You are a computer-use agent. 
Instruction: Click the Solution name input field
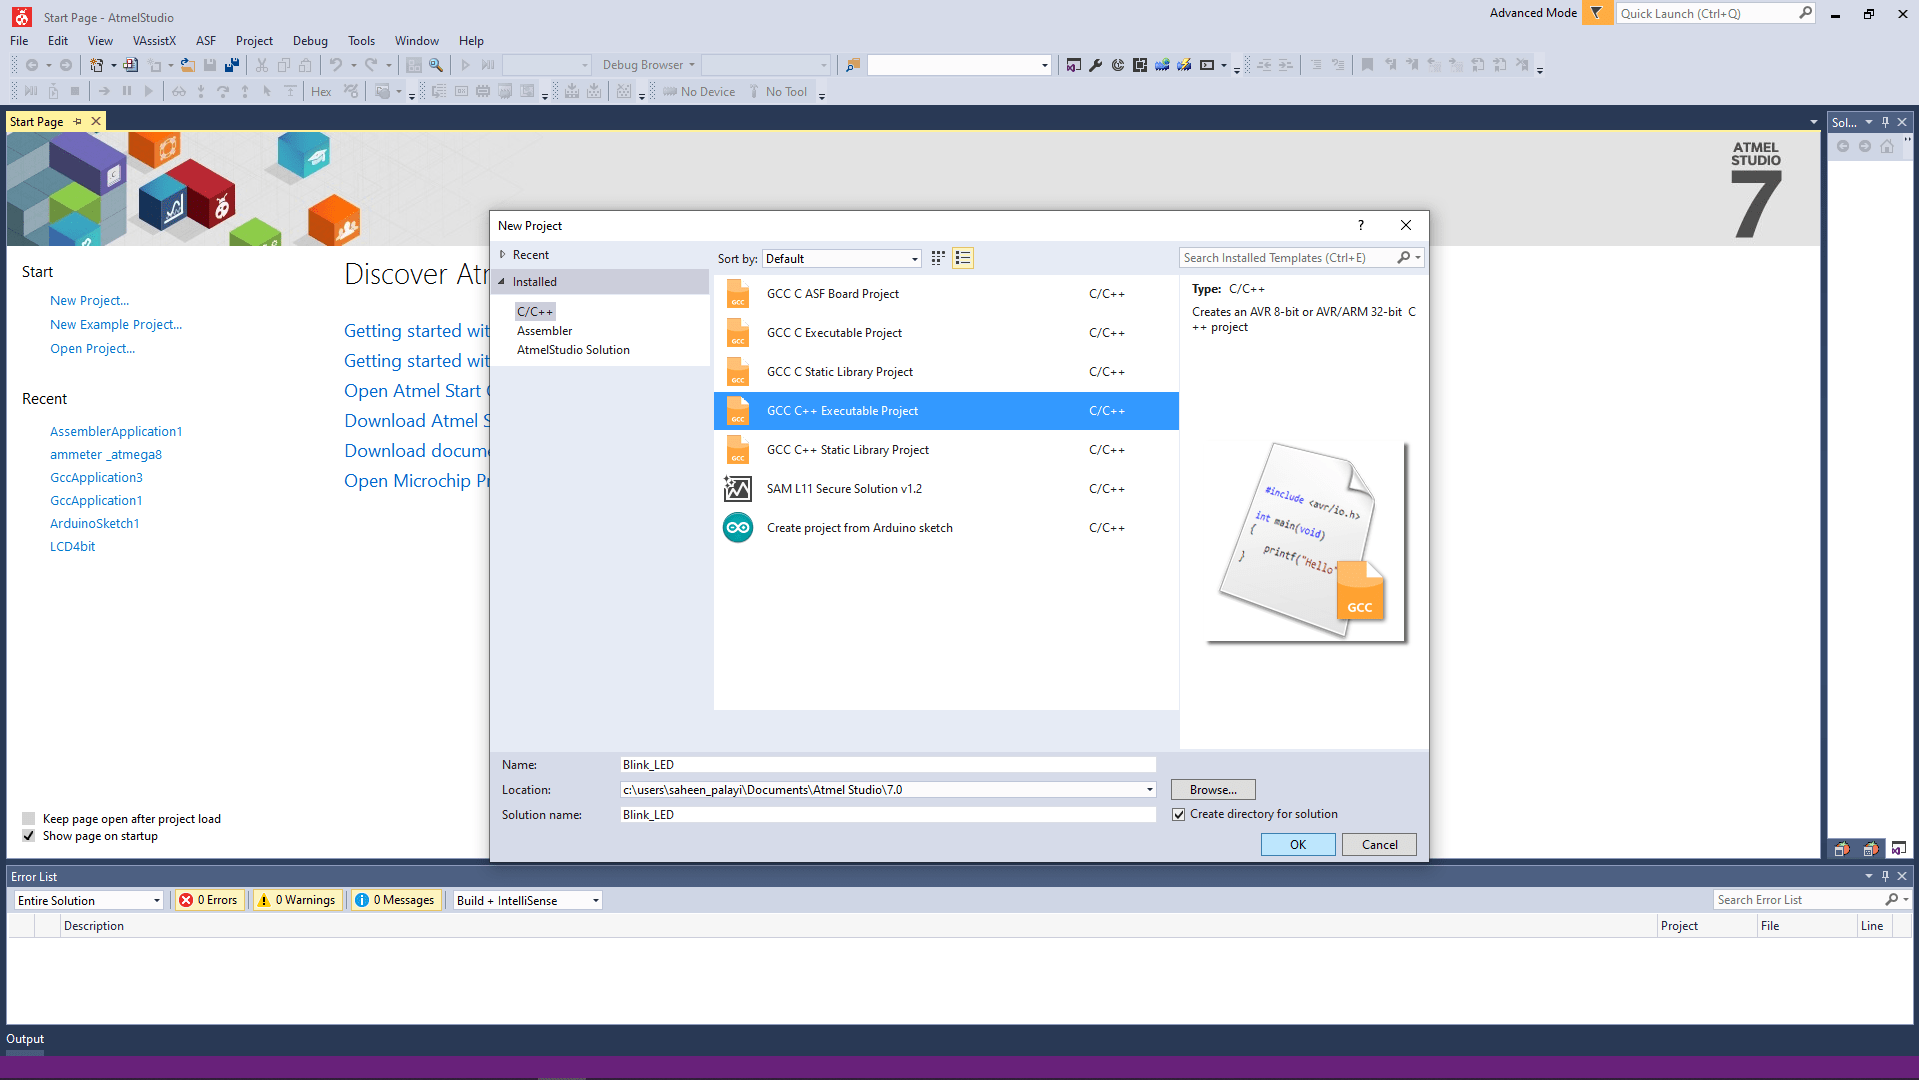coord(887,815)
